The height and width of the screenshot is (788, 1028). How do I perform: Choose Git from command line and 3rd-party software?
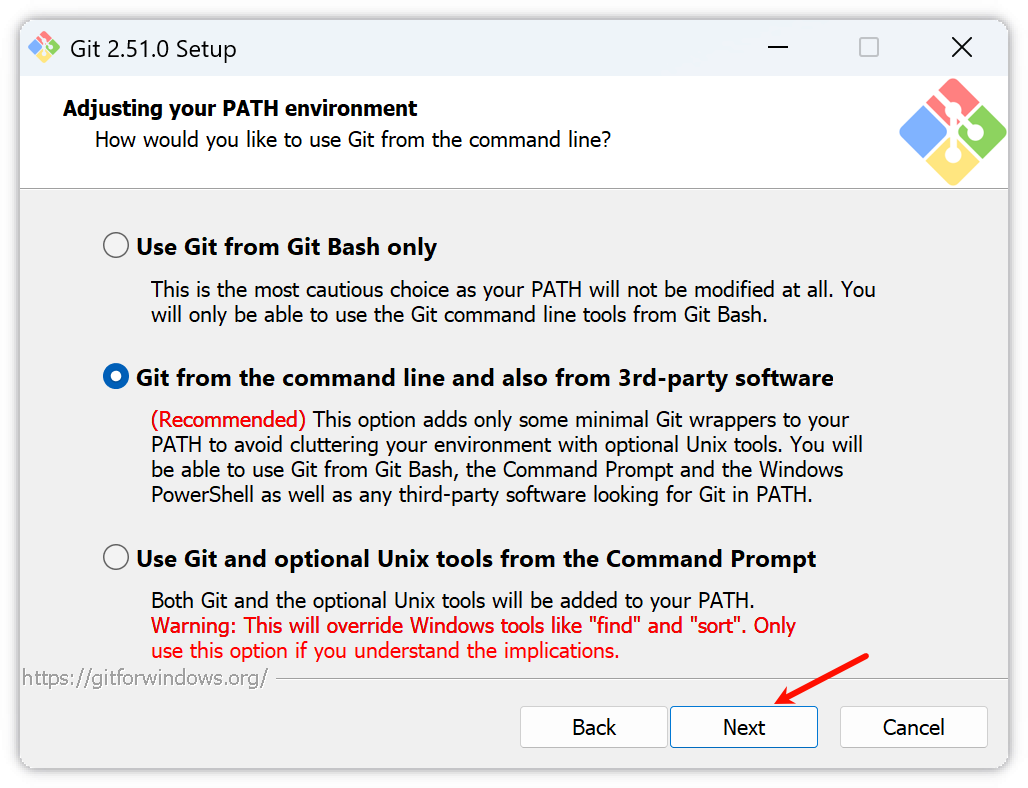[116, 377]
